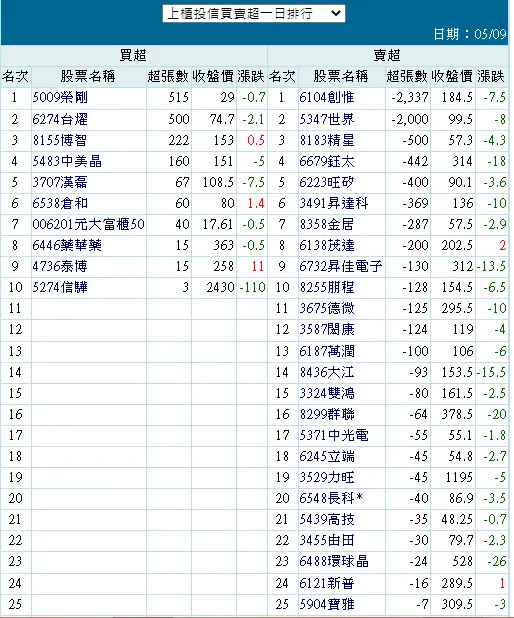The image size is (514, 618).
Task: Click the 超張數 header in the 買超 table
Action: click(168, 76)
